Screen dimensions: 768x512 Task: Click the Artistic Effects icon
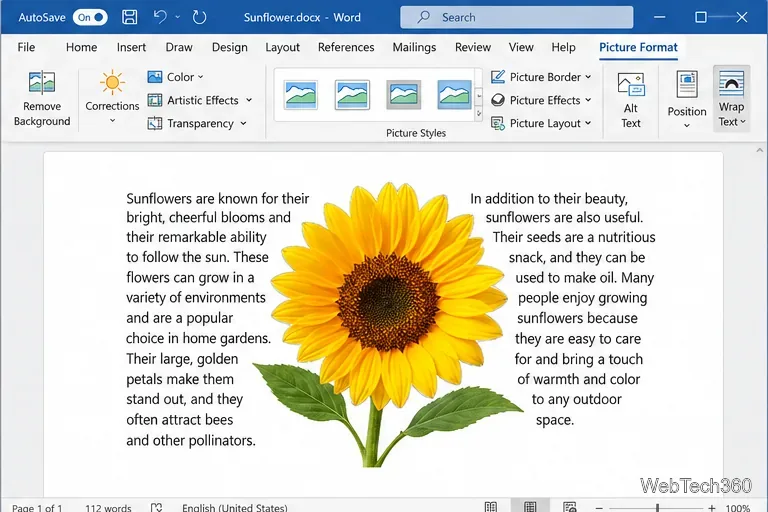(x=155, y=100)
